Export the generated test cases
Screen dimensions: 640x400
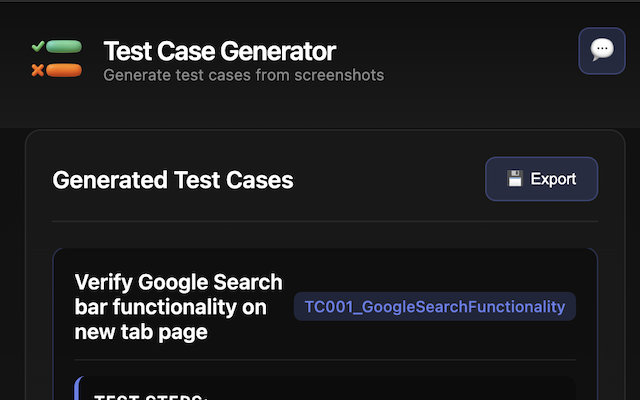click(x=541, y=179)
